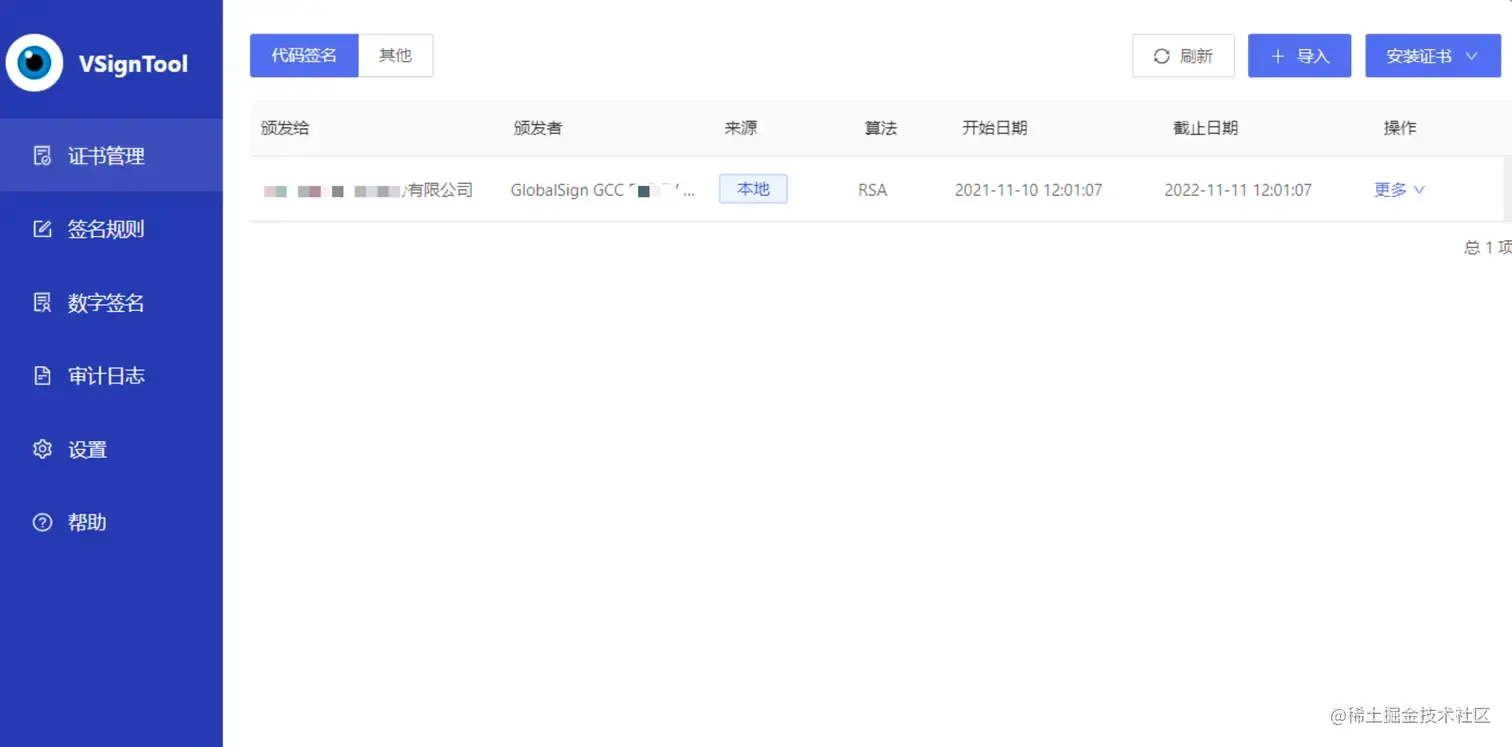The height and width of the screenshot is (747, 1512).
Task: Expand the 安装证书 dropdown arrow
Action: [1471, 56]
